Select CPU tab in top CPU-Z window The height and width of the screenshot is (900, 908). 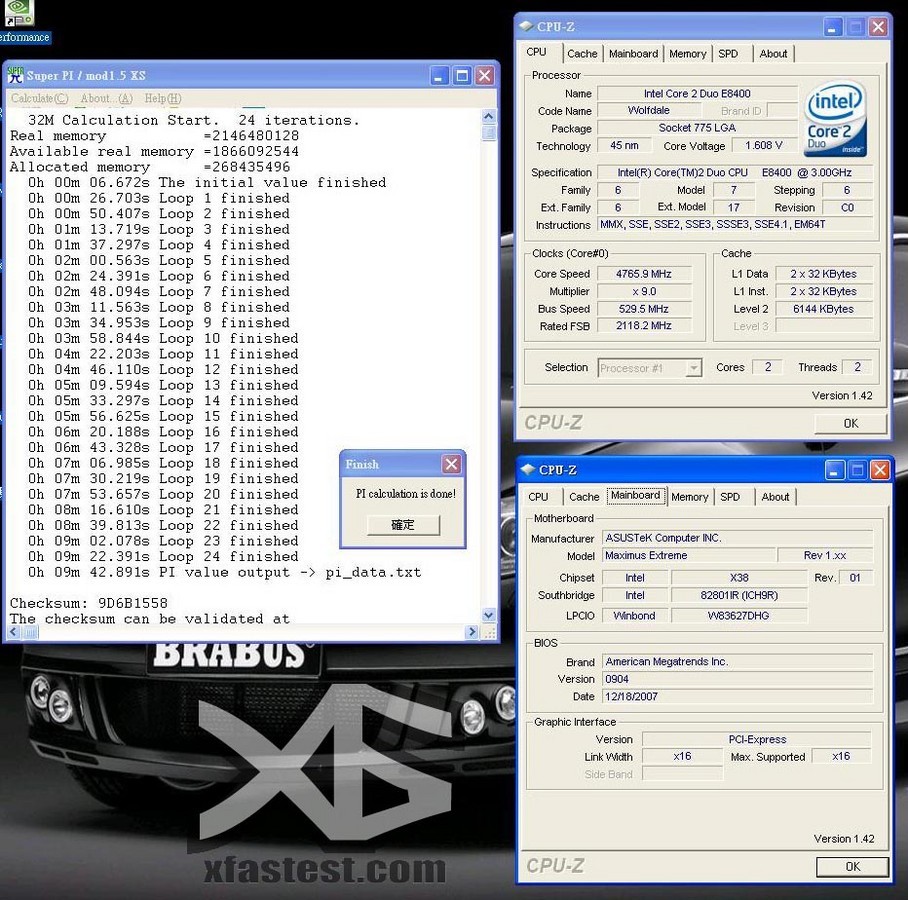[536, 52]
